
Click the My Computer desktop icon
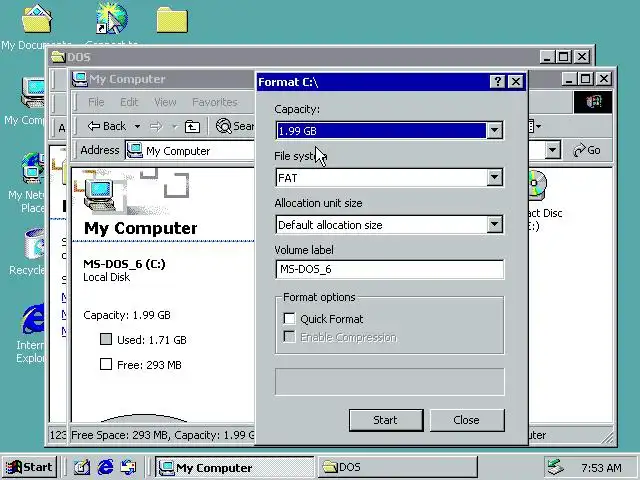[33, 93]
